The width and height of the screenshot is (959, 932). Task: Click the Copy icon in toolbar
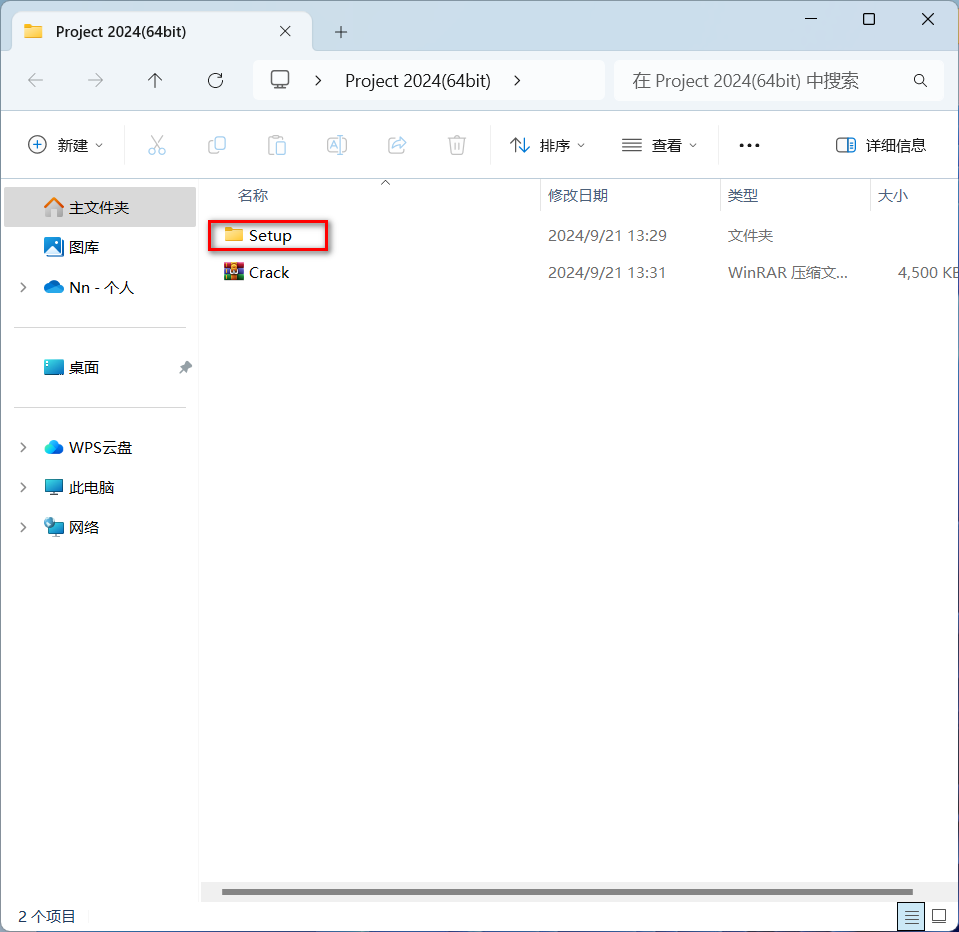217,145
